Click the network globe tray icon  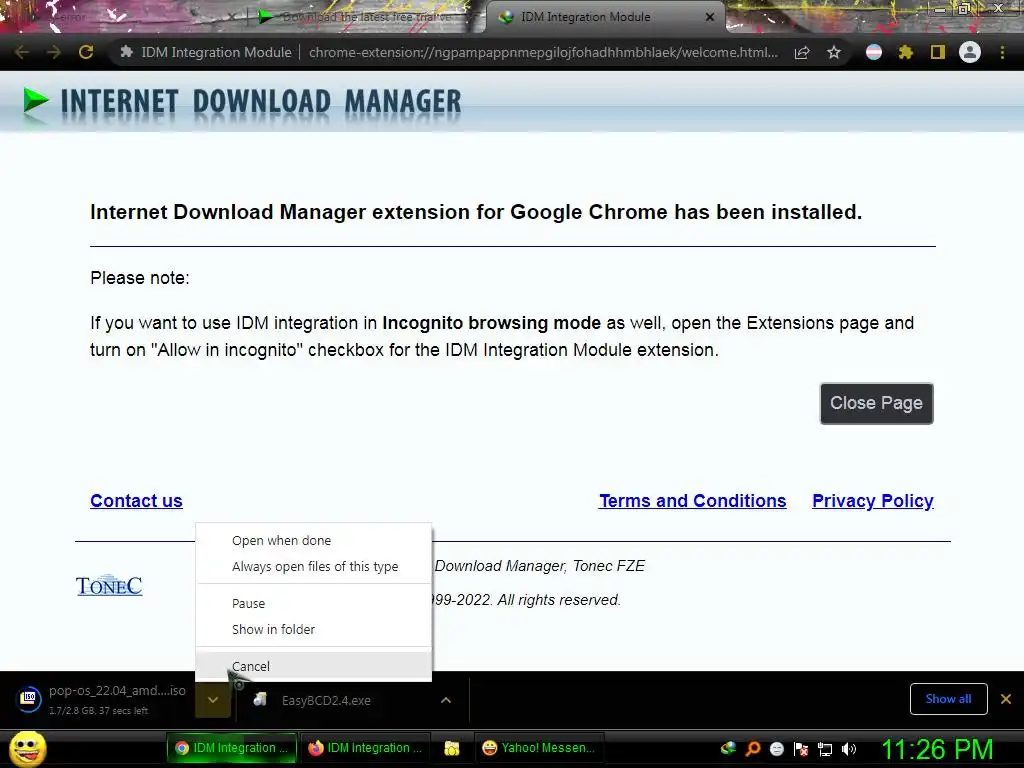point(728,748)
